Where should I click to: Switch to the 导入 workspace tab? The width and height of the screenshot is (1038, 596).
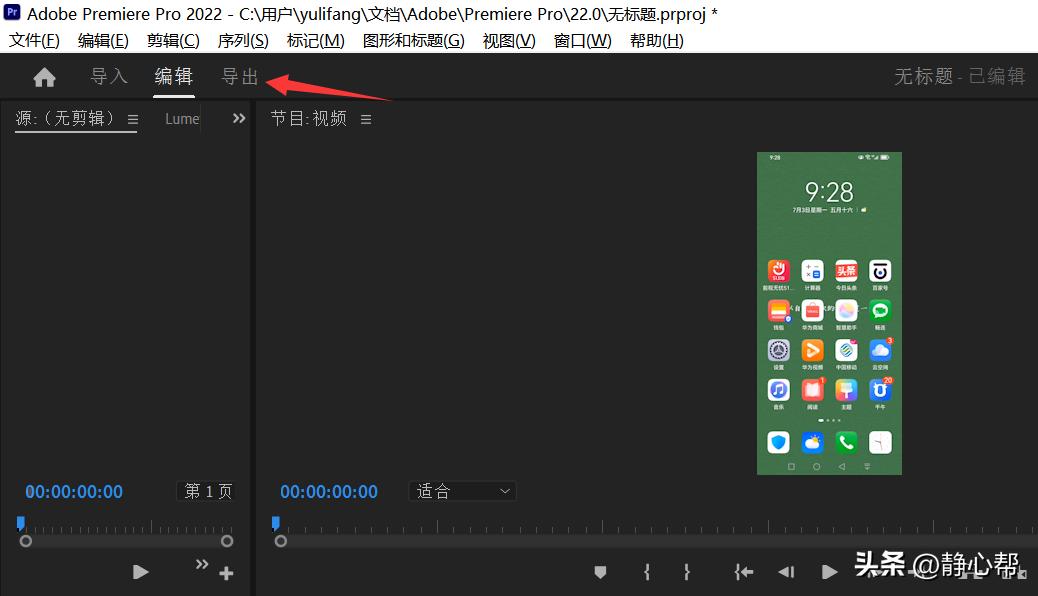(x=109, y=77)
